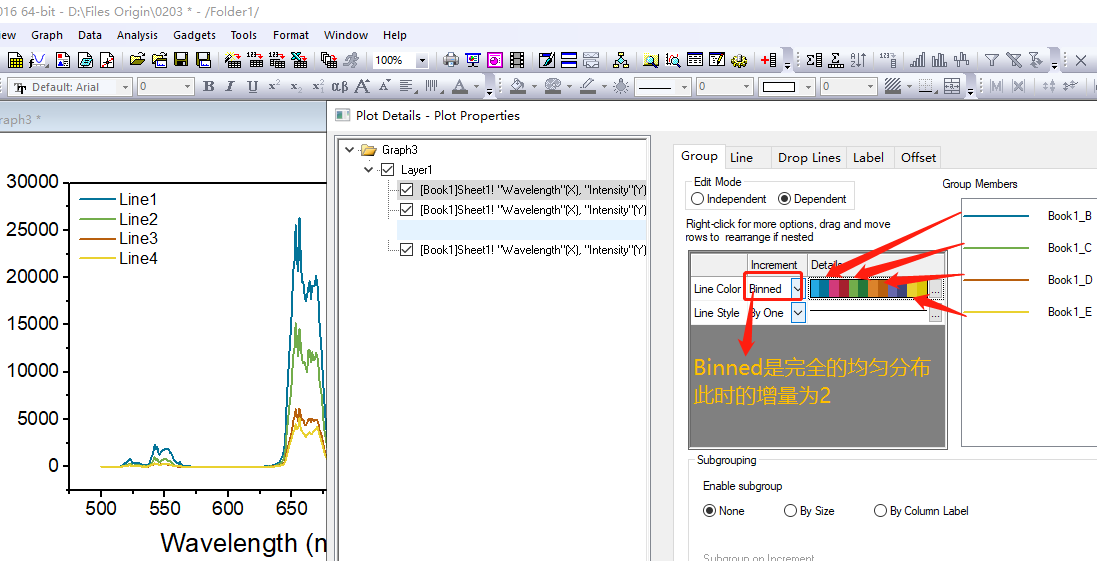Click the film-strip Video Builder icon
The width and height of the screenshot is (1097, 561).
click(x=517, y=60)
